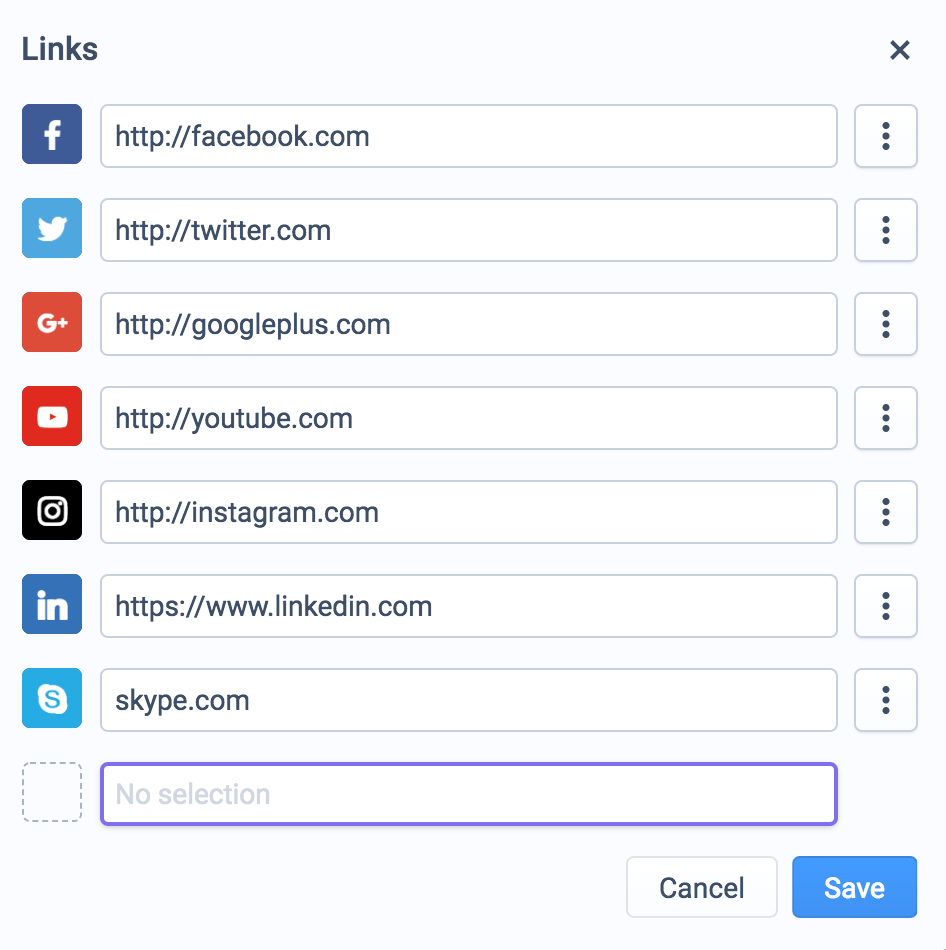Open the options menu beside the LinkedIn link
946x950 pixels.
pos(885,606)
